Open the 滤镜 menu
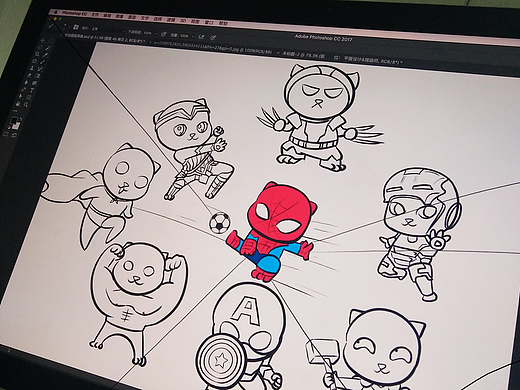 coord(171,20)
